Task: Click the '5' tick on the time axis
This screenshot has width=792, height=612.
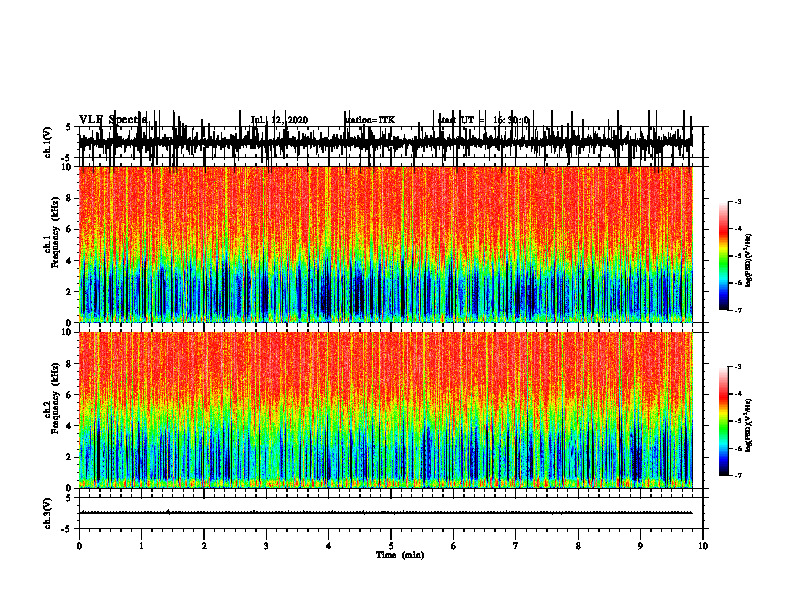Action: (391, 546)
